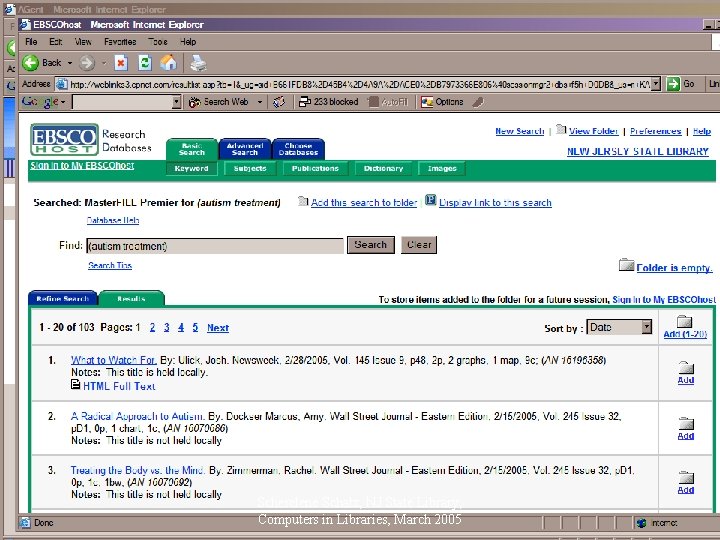
Task: Select the Results tab
Action: pos(131,298)
